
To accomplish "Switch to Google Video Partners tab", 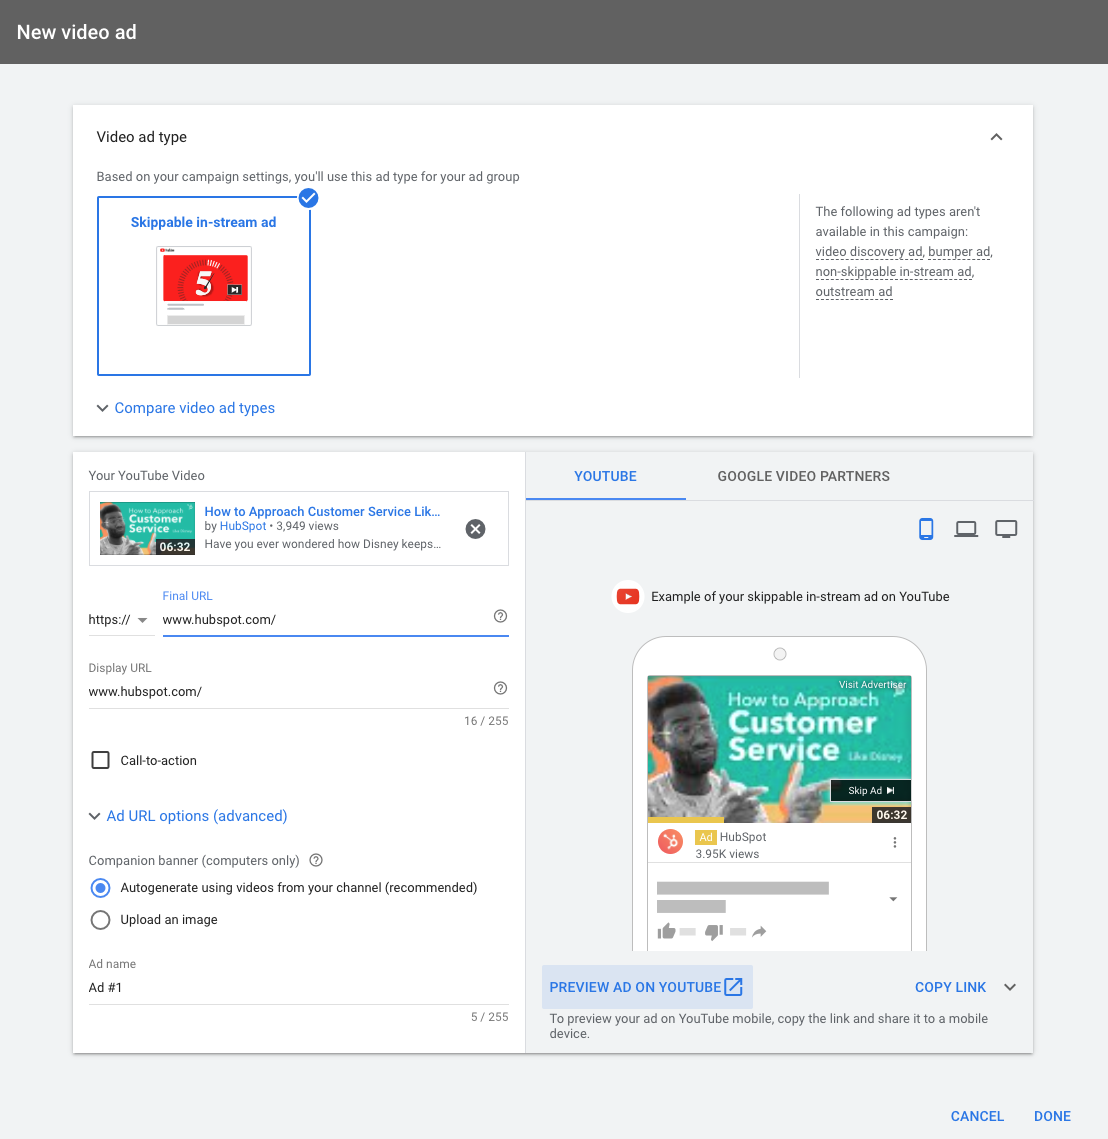I will (803, 476).
